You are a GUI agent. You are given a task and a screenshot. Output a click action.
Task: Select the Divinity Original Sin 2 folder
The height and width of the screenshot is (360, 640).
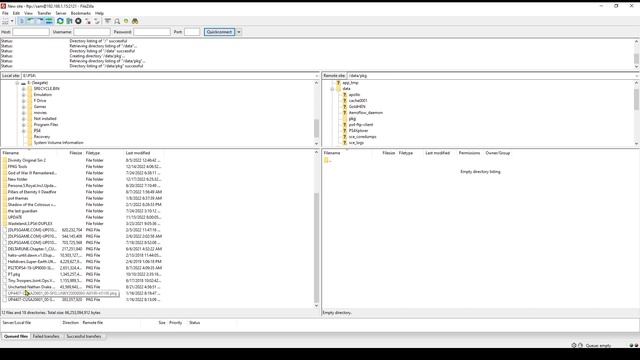coord(27,160)
